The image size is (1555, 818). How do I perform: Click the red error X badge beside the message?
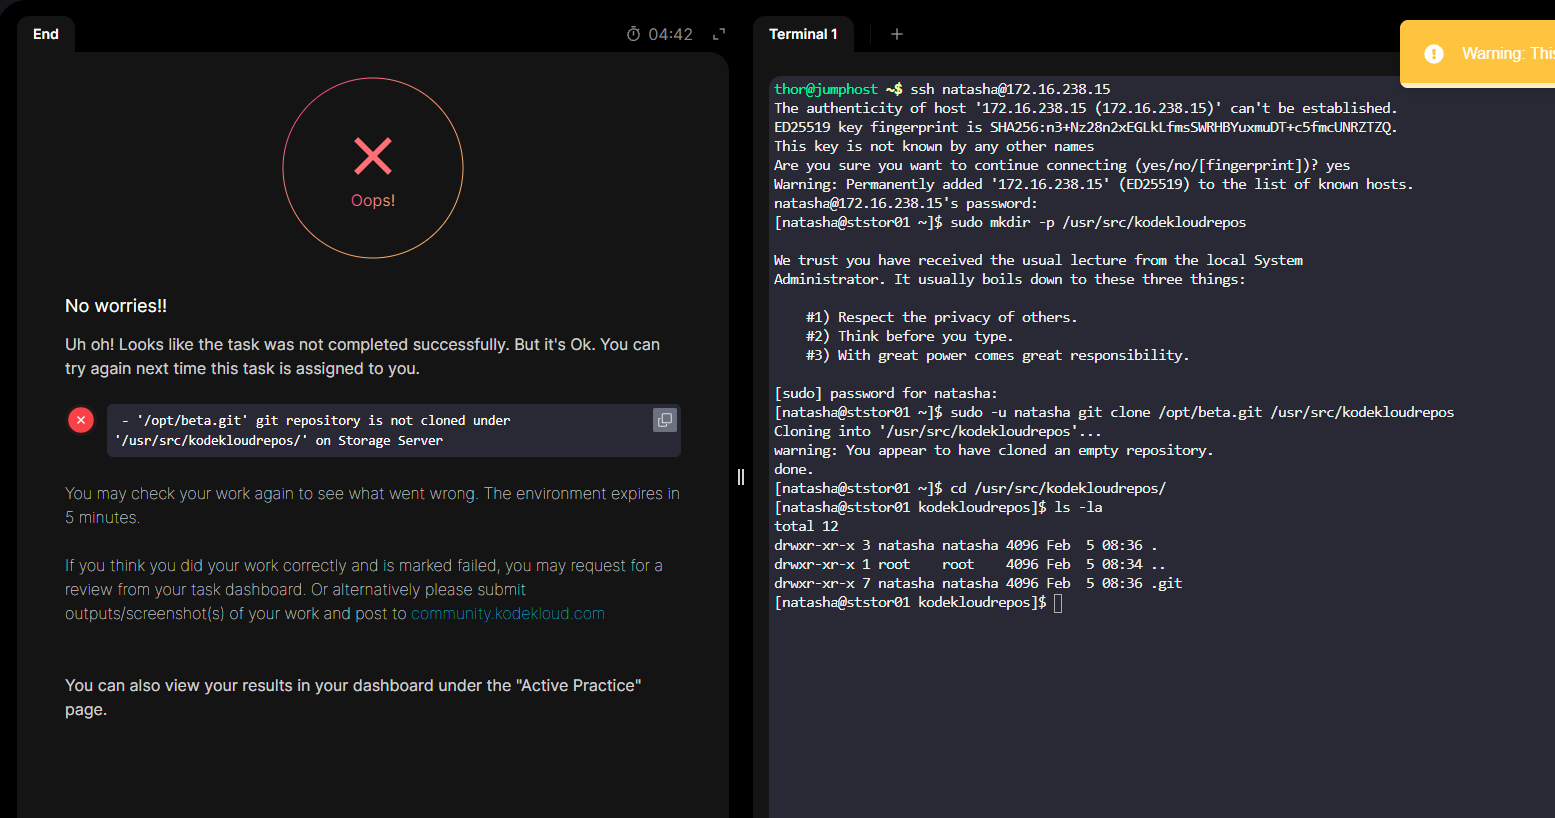(x=81, y=420)
